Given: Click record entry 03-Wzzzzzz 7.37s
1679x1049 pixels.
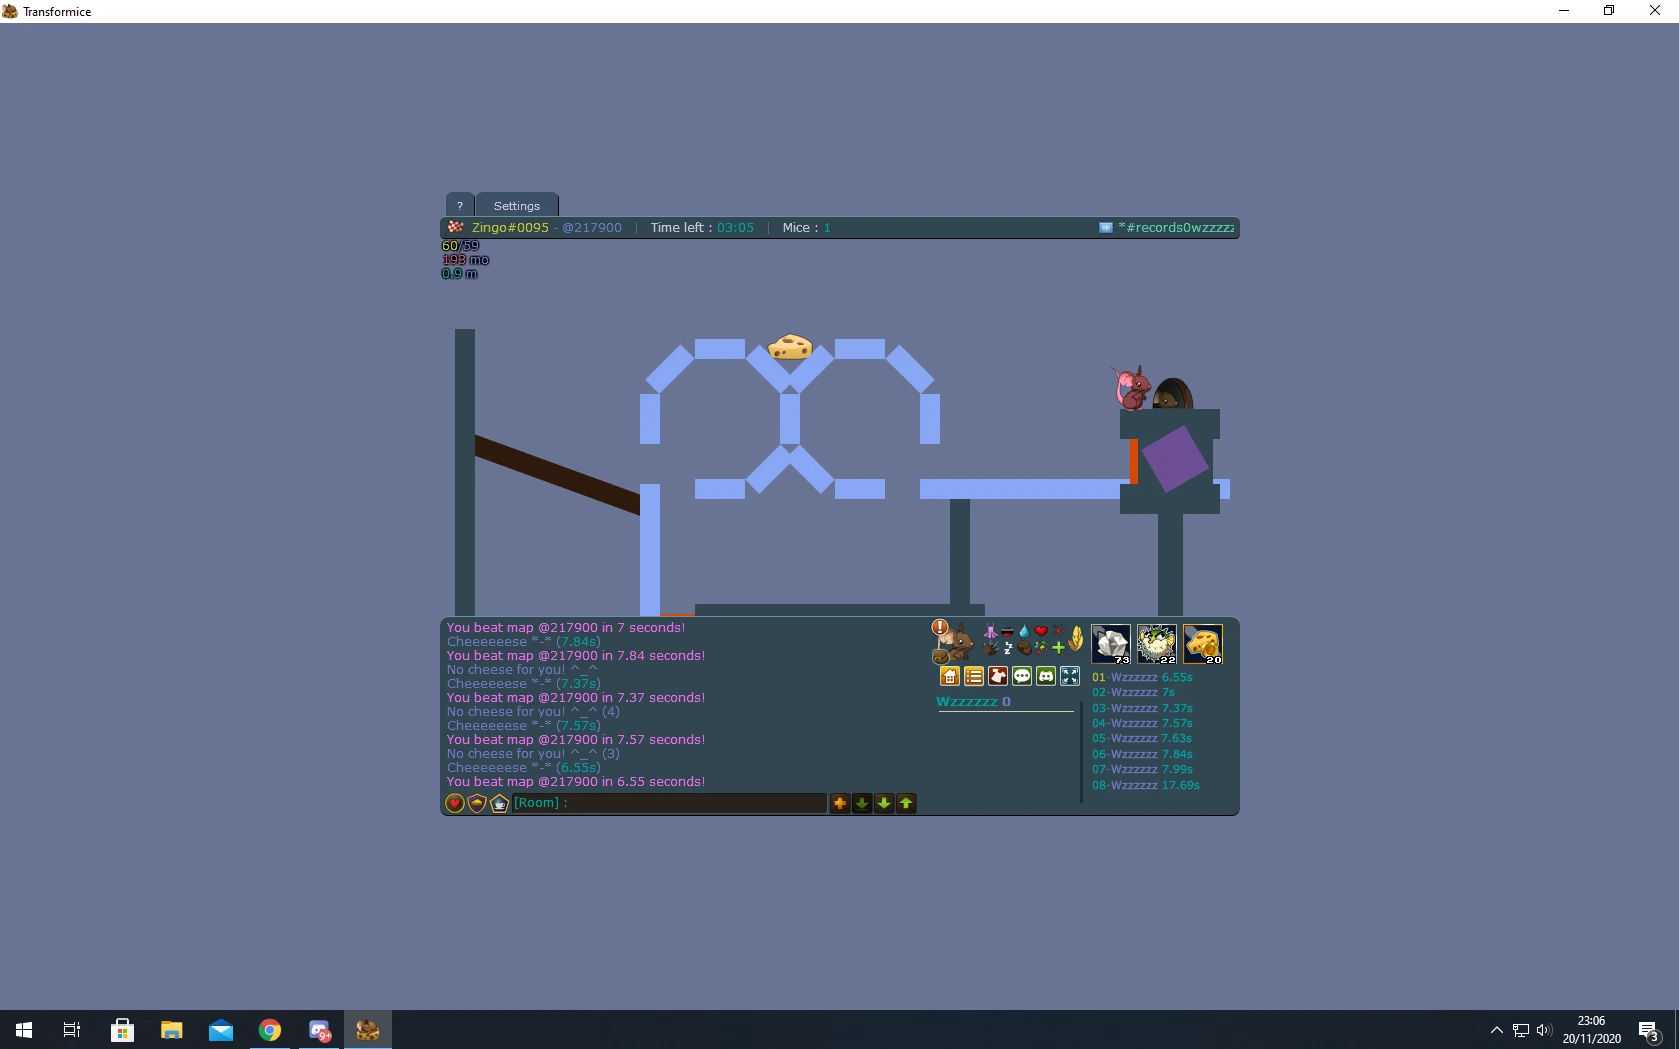Looking at the screenshot, I should 1142,708.
